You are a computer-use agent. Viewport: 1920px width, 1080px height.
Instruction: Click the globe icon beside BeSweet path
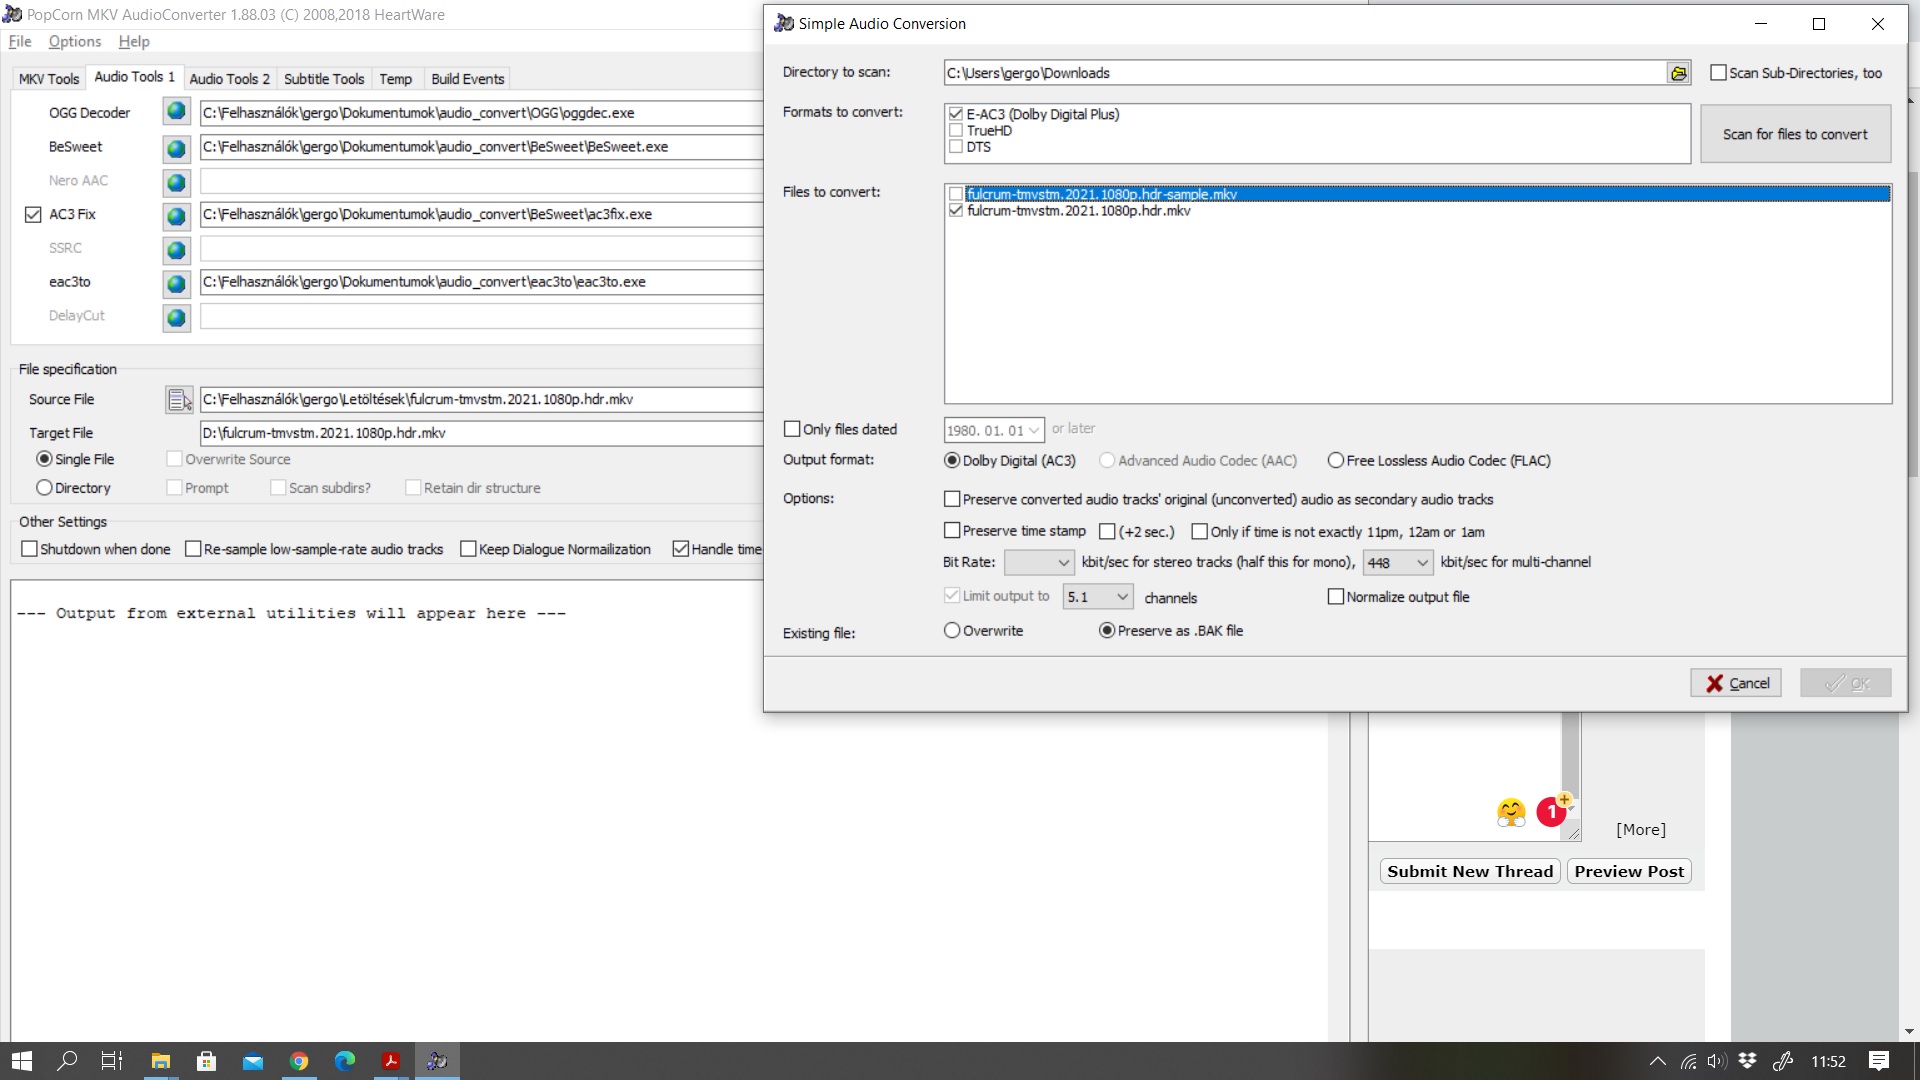[176, 147]
